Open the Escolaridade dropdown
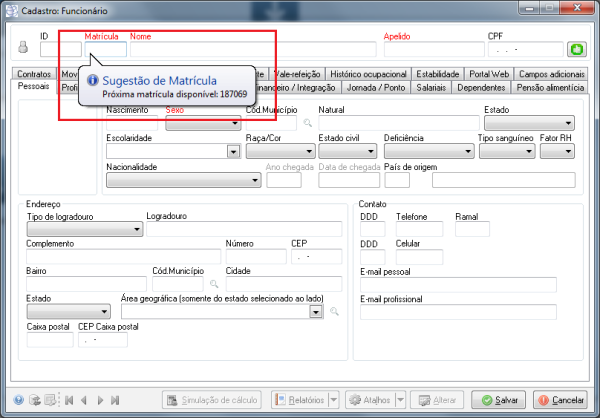 pos(233,152)
